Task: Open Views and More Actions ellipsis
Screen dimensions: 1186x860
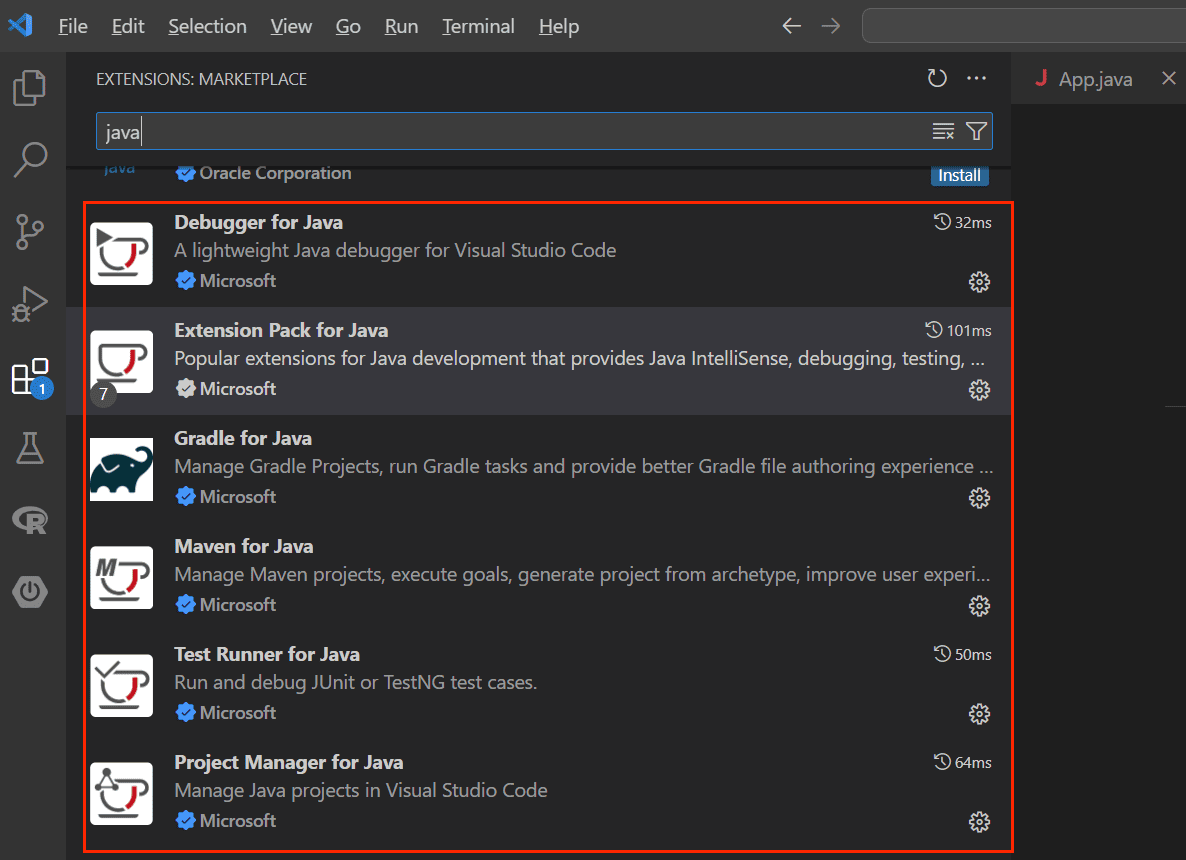Action: 977,79
